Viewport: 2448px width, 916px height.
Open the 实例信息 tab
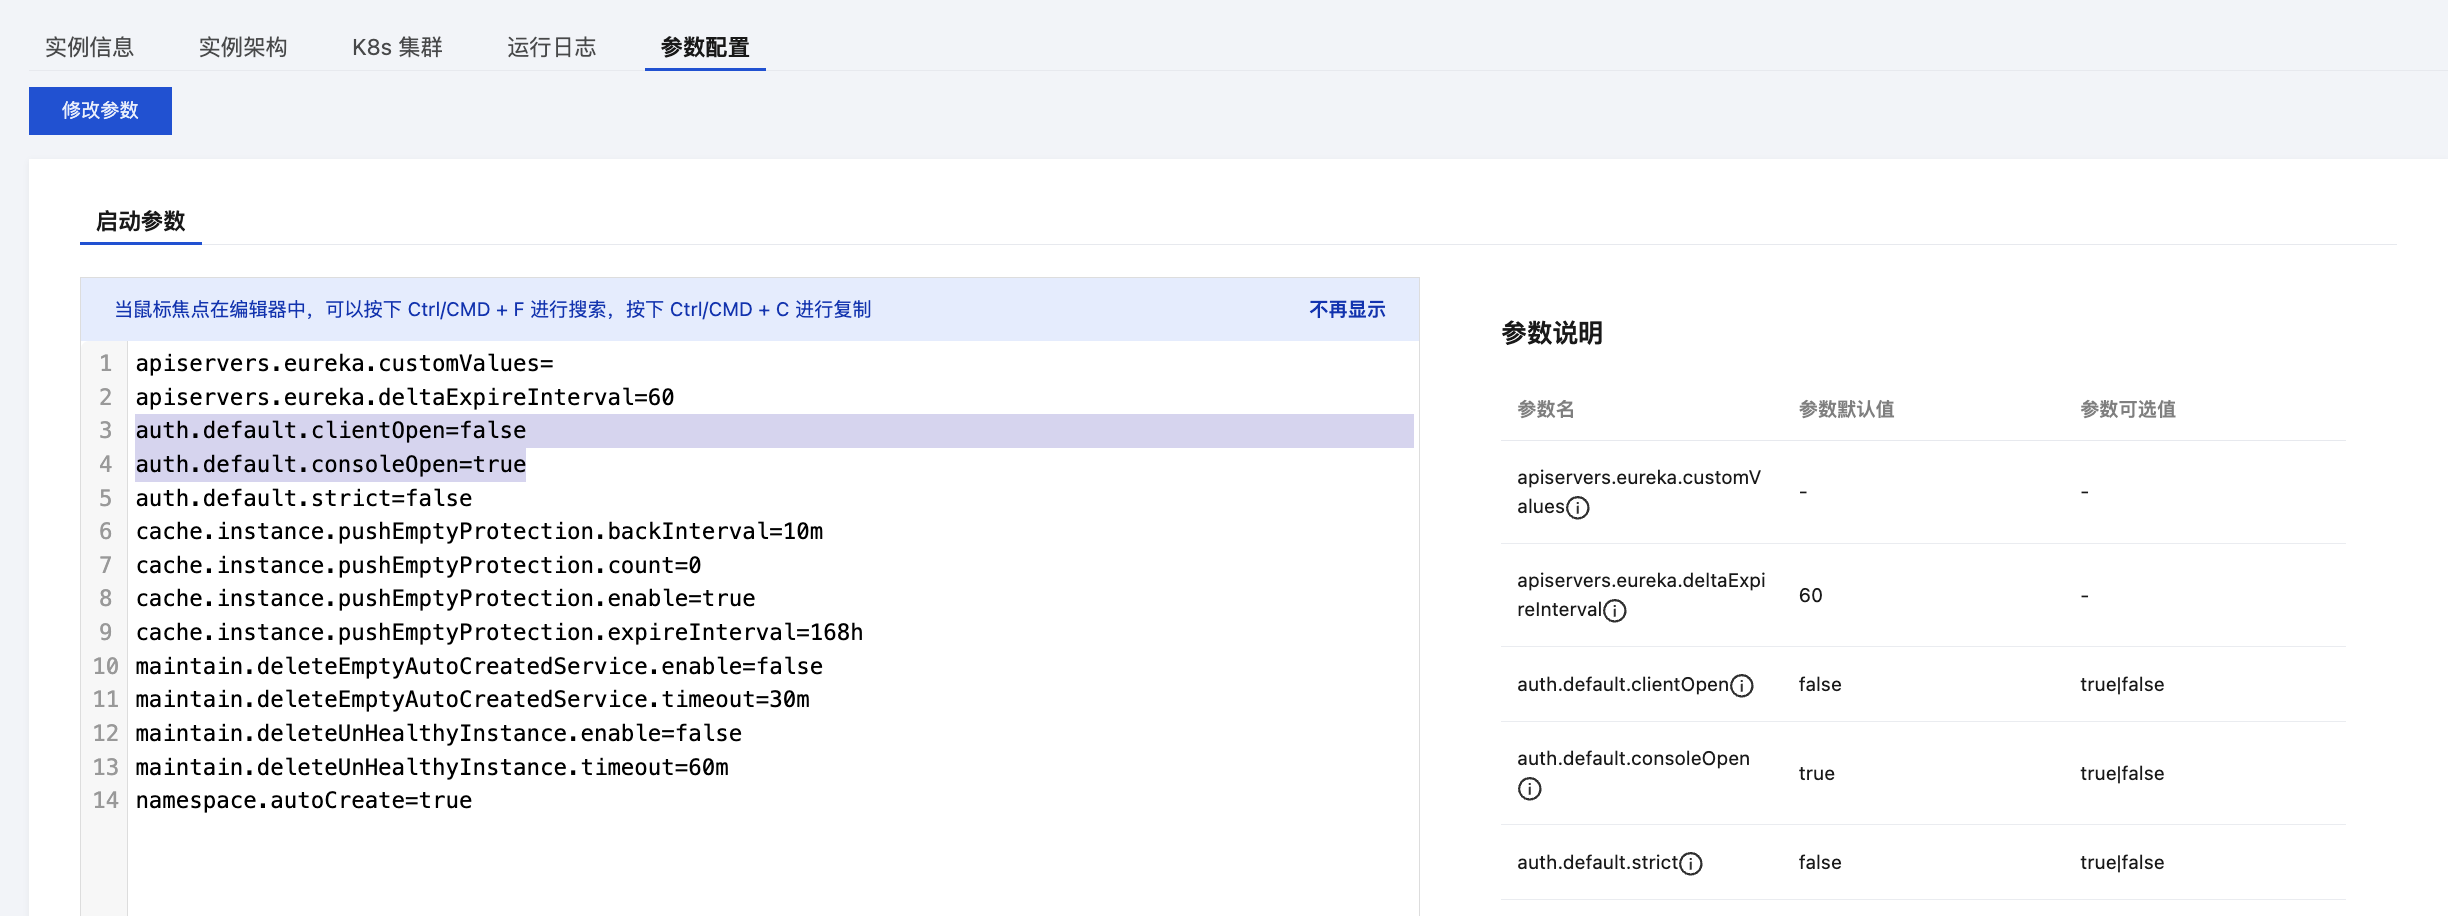pyautogui.click(x=89, y=47)
